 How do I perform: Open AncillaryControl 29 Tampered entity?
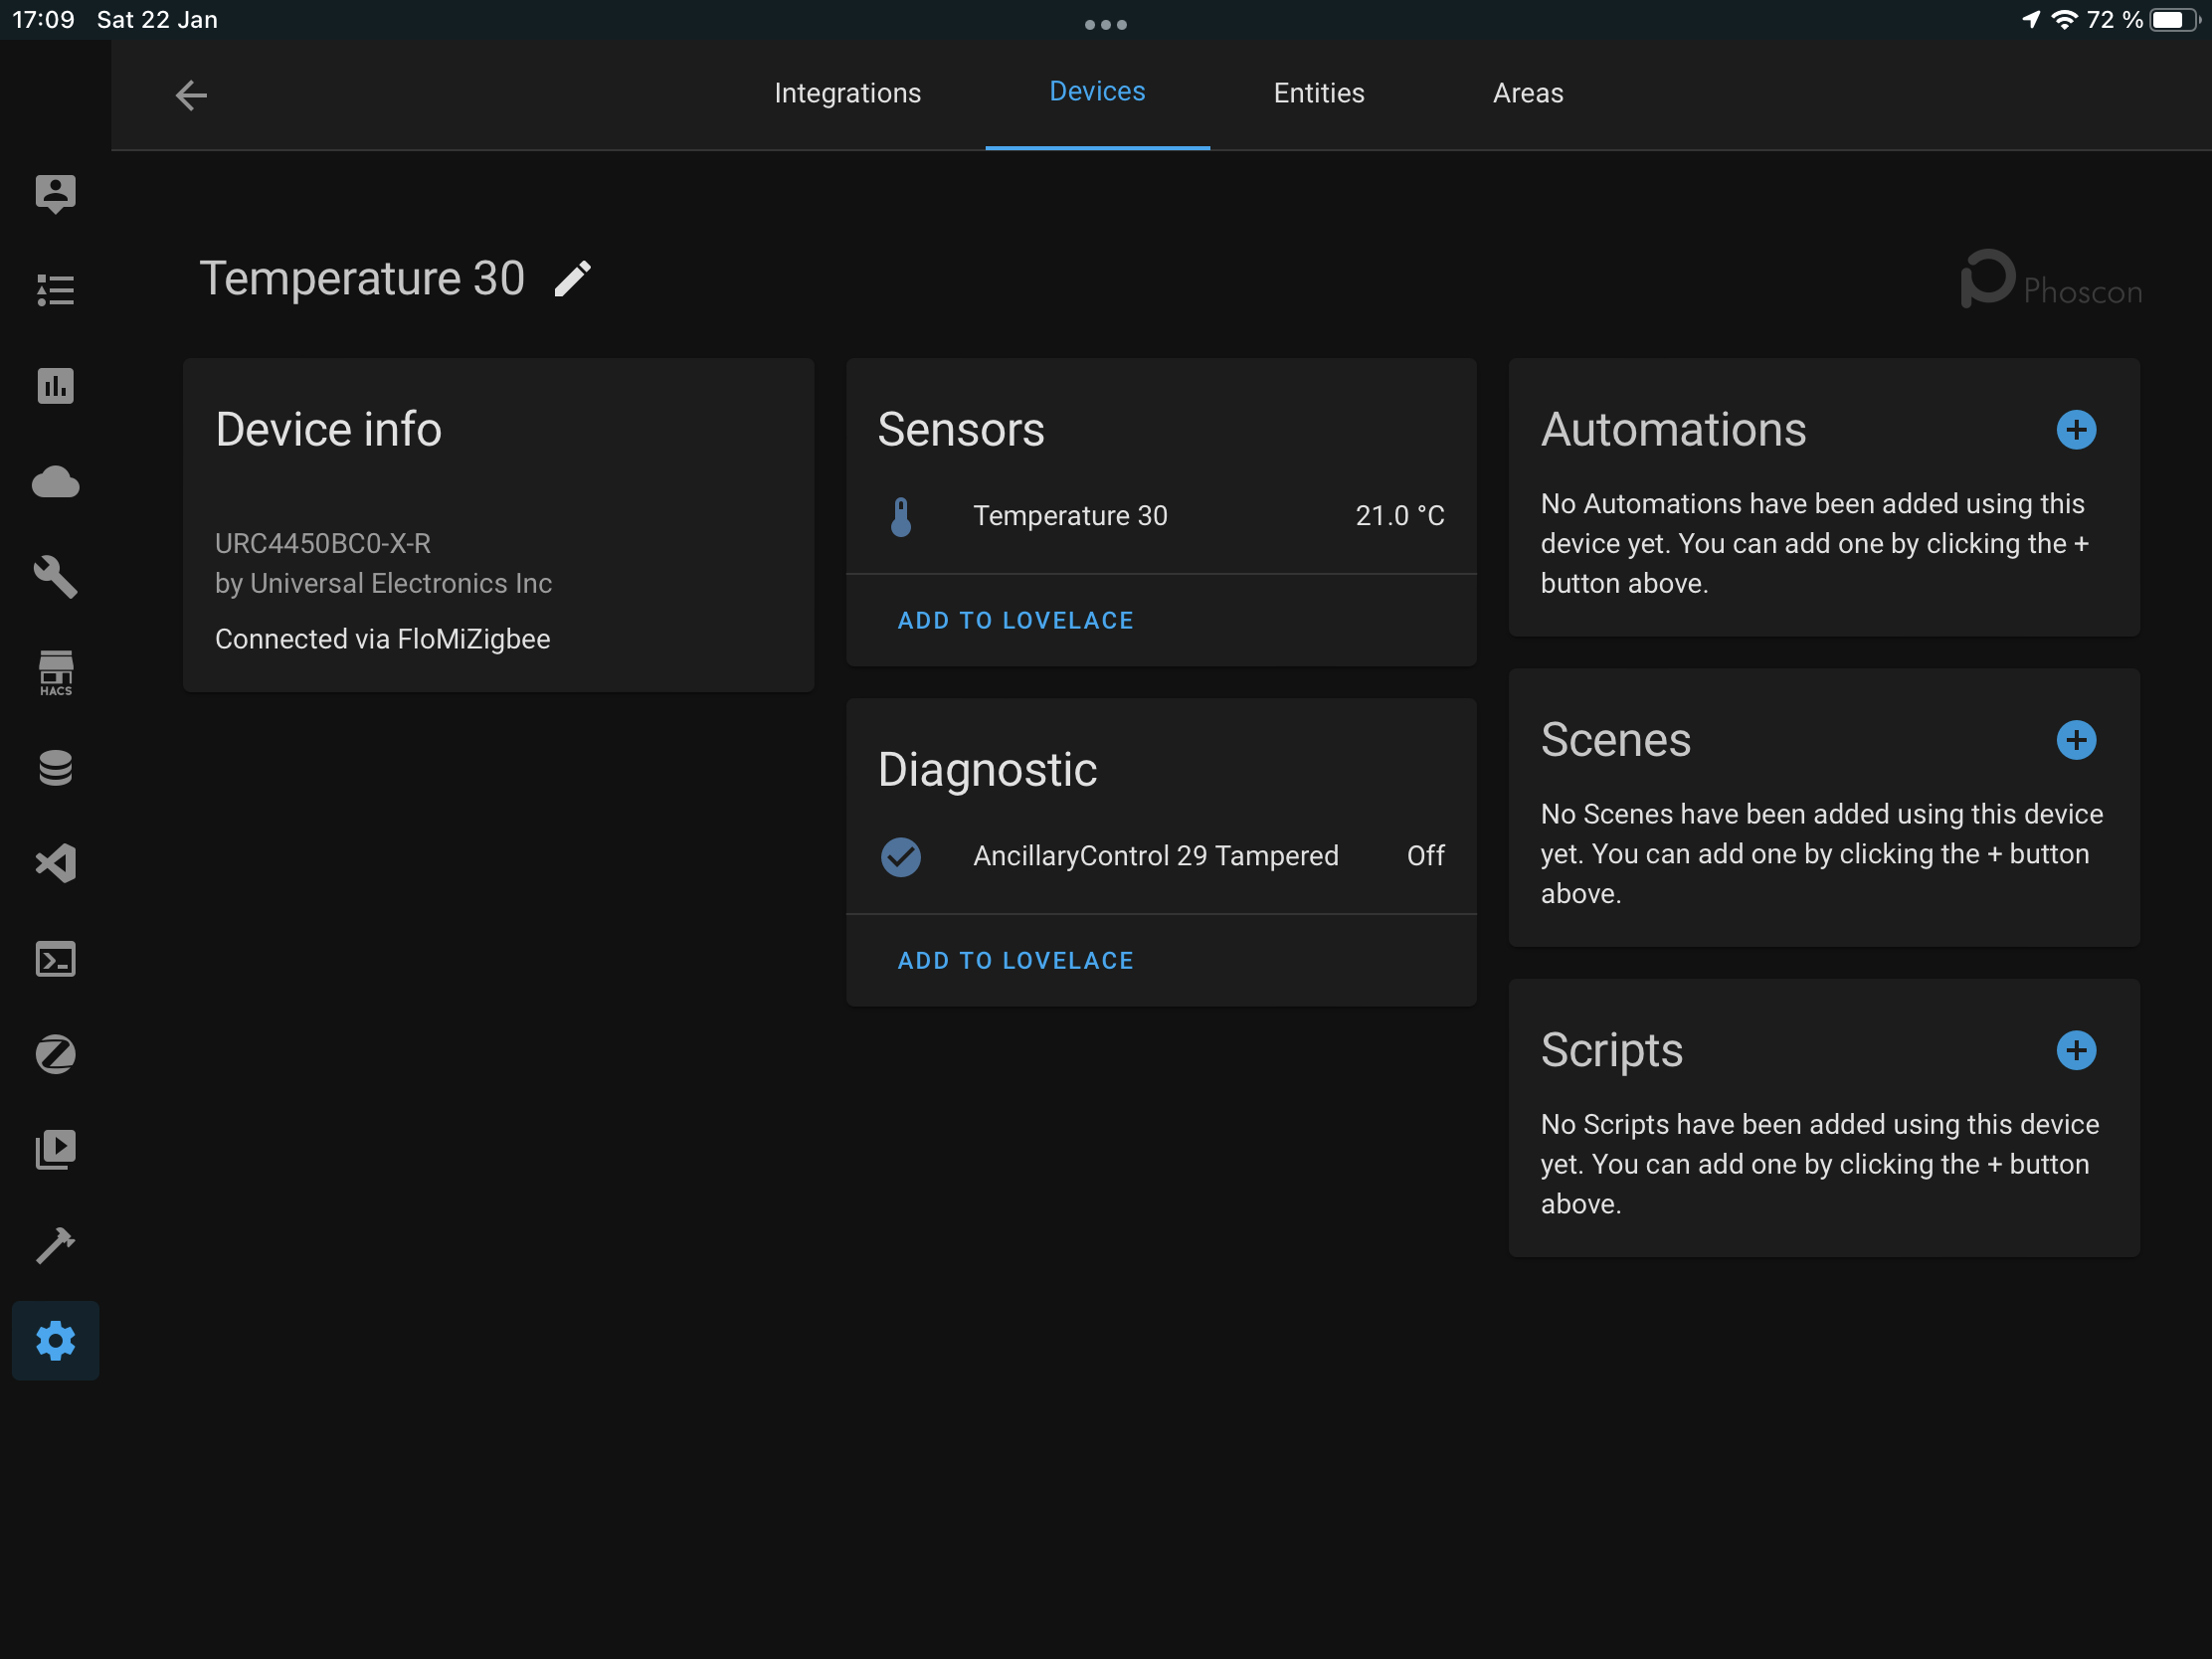tap(1155, 856)
